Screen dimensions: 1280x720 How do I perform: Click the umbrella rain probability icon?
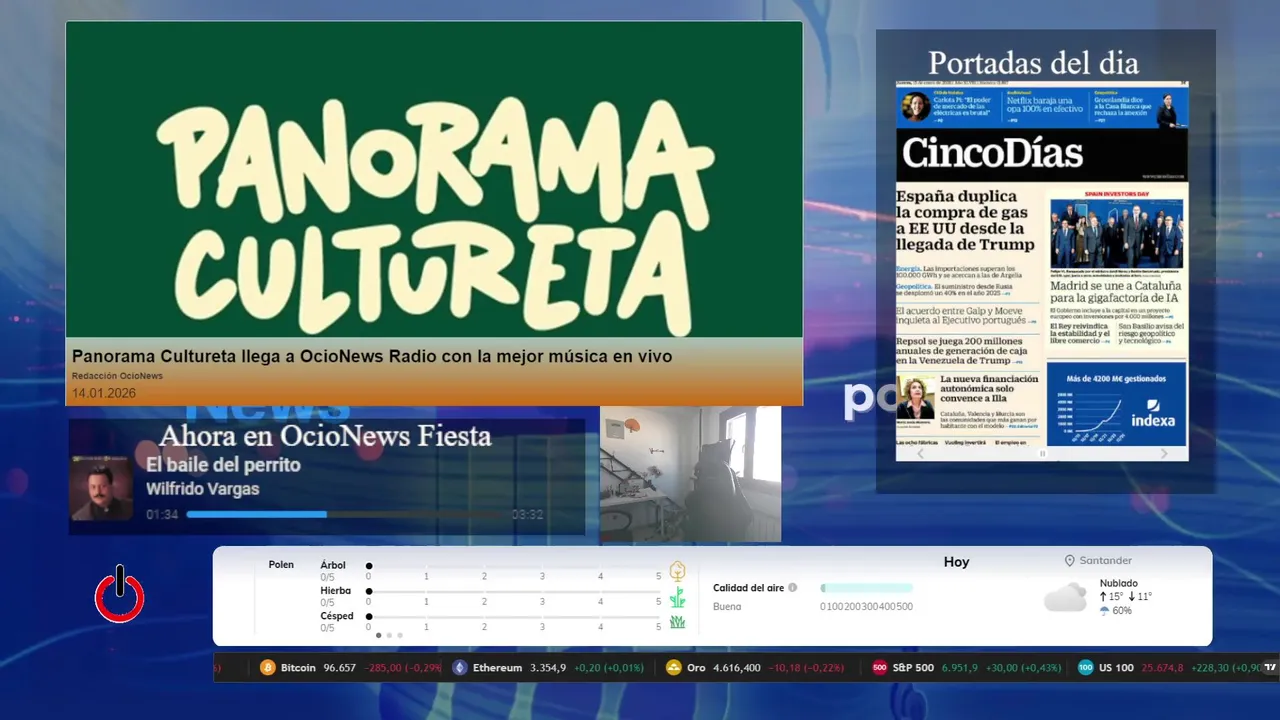(x=1104, y=611)
